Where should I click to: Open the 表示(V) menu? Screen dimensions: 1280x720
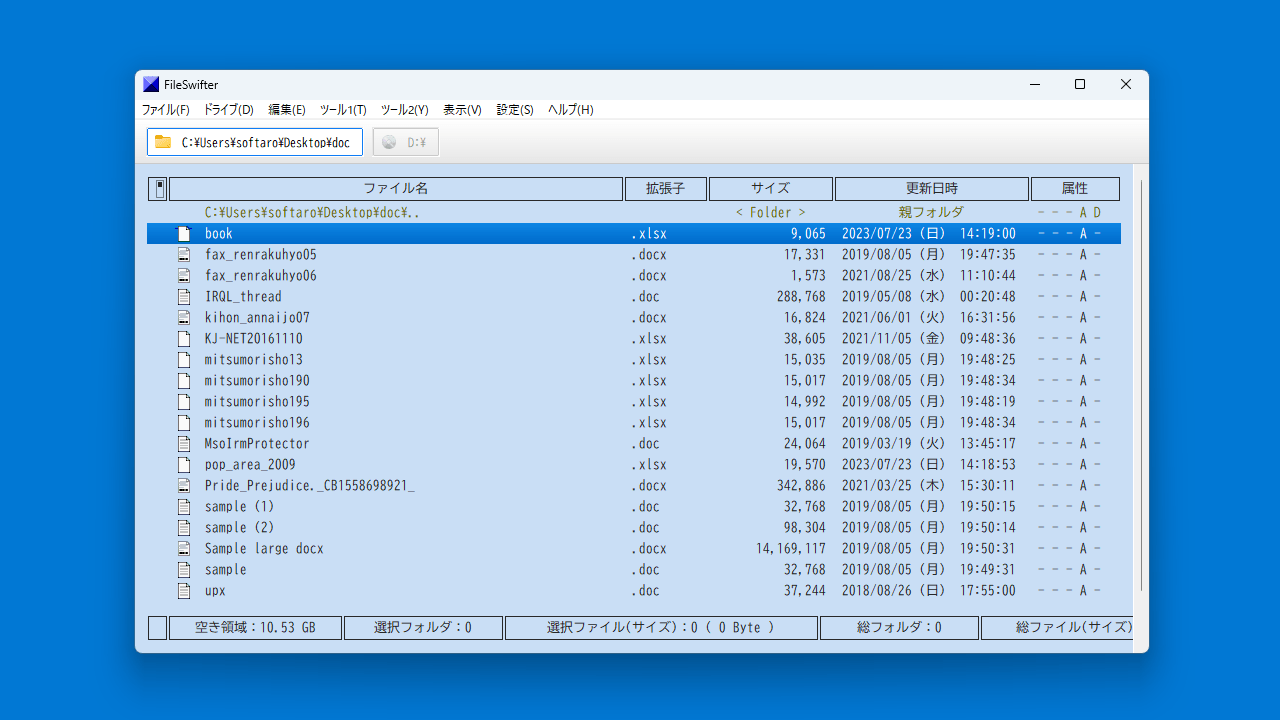pos(462,110)
